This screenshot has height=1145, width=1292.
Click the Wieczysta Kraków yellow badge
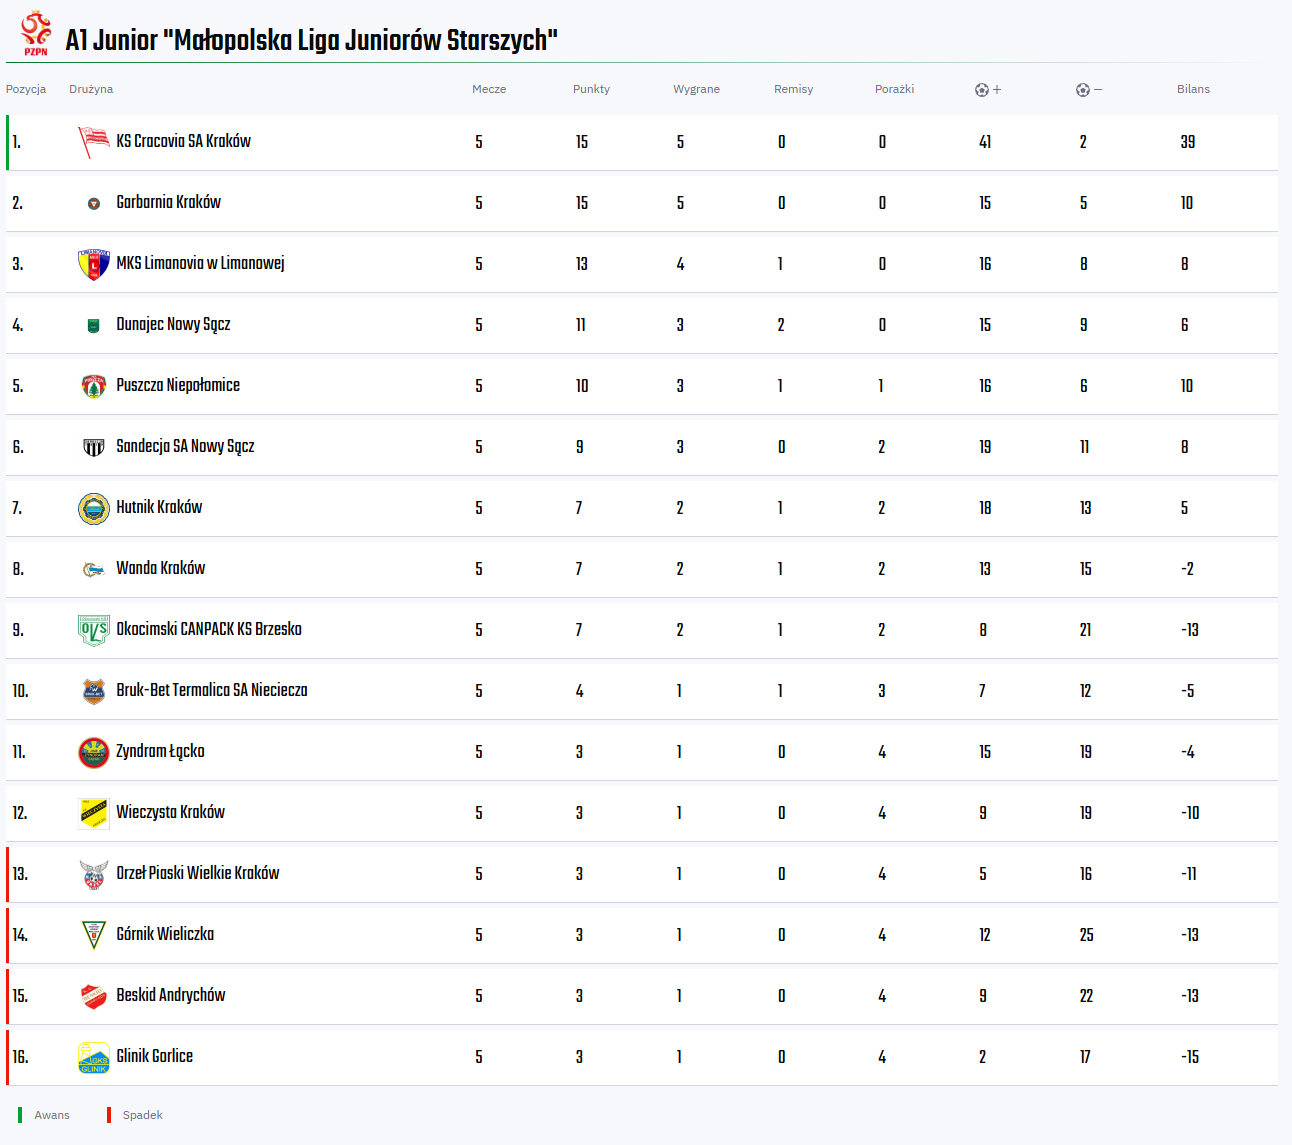pos(94,813)
